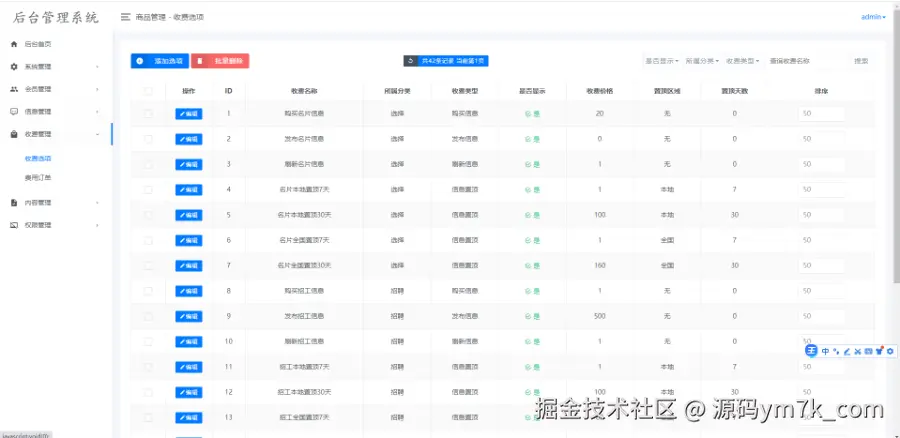Click 编辑 for row 购买名片信息
The width and height of the screenshot is (900, 438).
coord(189,114)
